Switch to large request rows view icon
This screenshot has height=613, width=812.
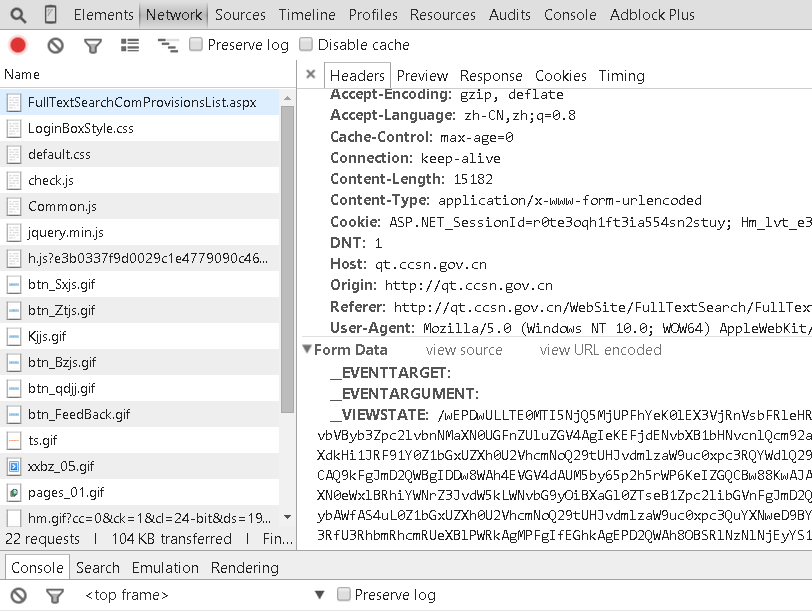(x=130, y=45)
